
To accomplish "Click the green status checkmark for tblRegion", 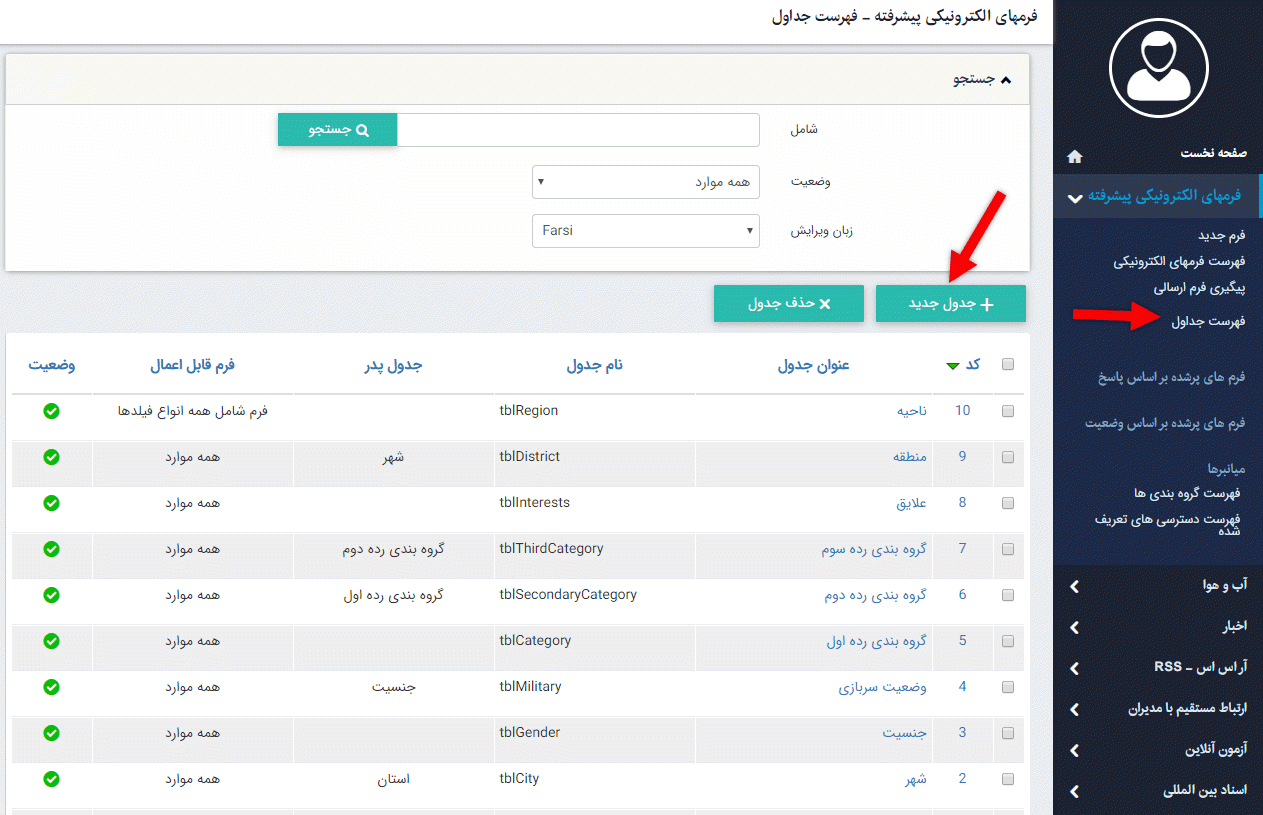I will click(51, 411).
